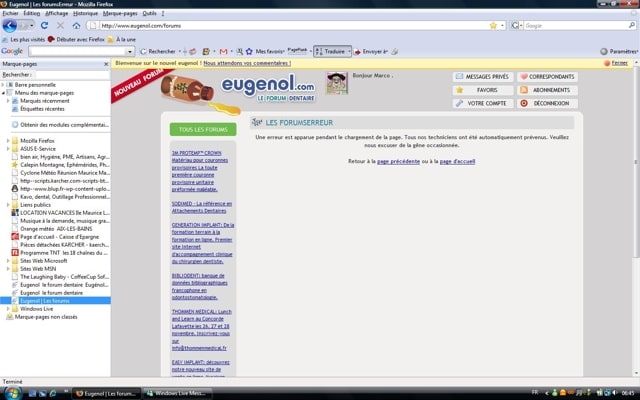Open FAVORIS on the forum header
The width and height of the screenshot is (640, 400).
(483, 90)
